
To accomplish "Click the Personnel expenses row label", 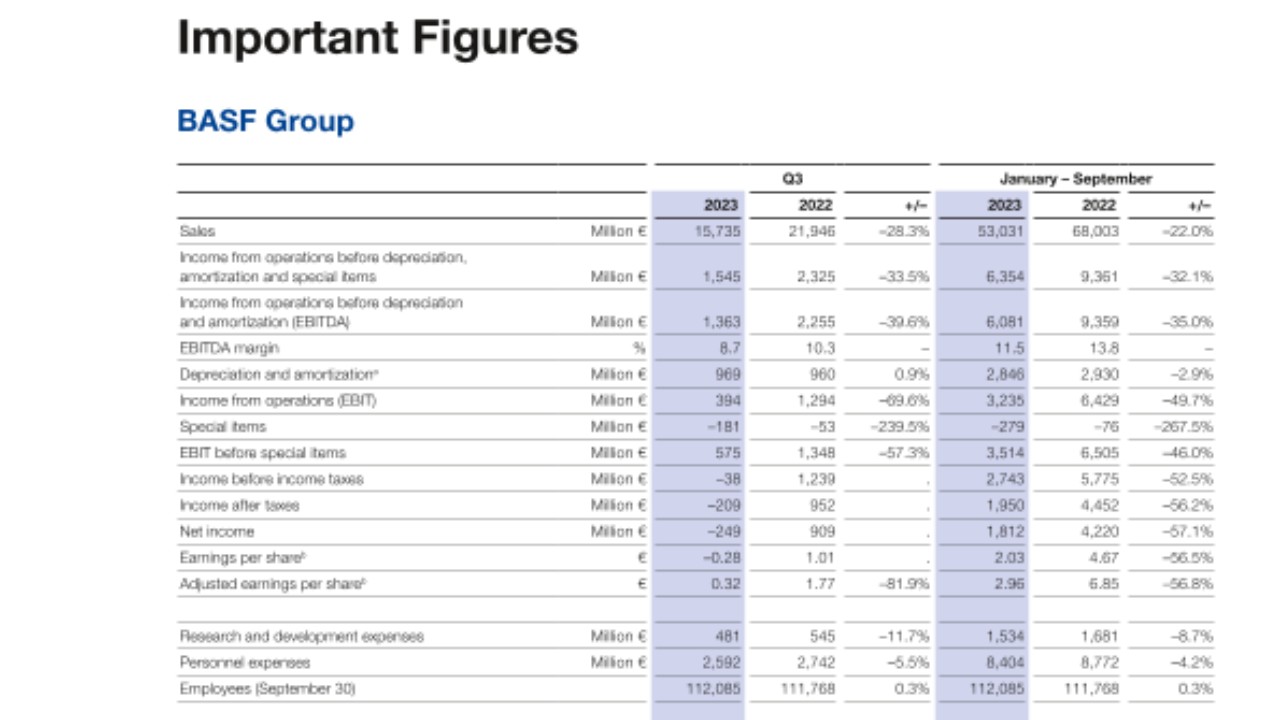I will click(x=245, y=662).
